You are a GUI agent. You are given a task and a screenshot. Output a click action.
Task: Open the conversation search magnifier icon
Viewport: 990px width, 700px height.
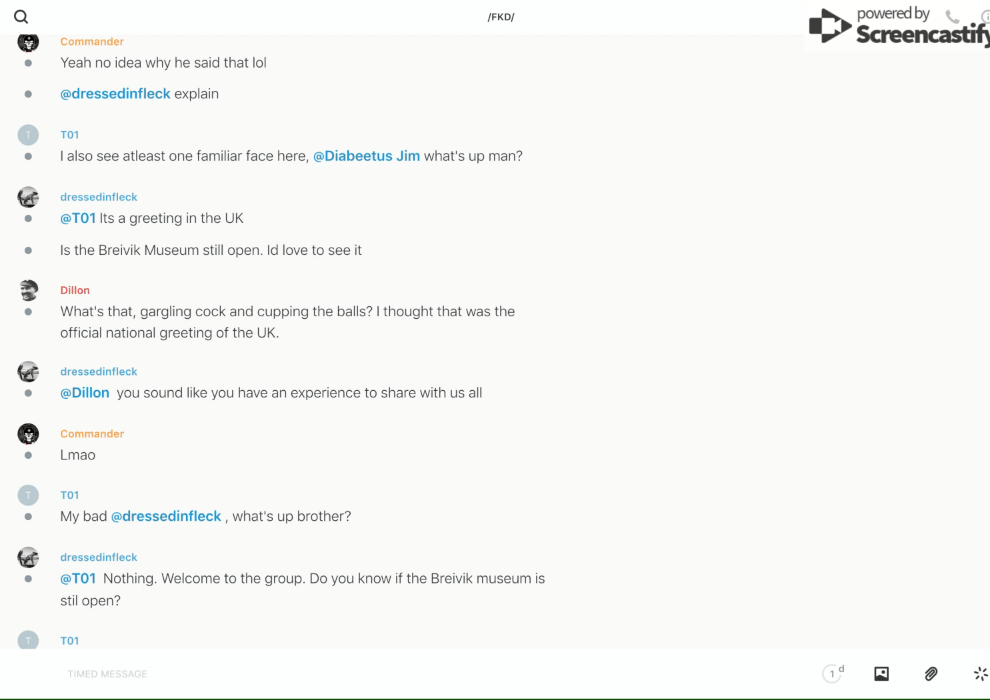coord(21,17)
